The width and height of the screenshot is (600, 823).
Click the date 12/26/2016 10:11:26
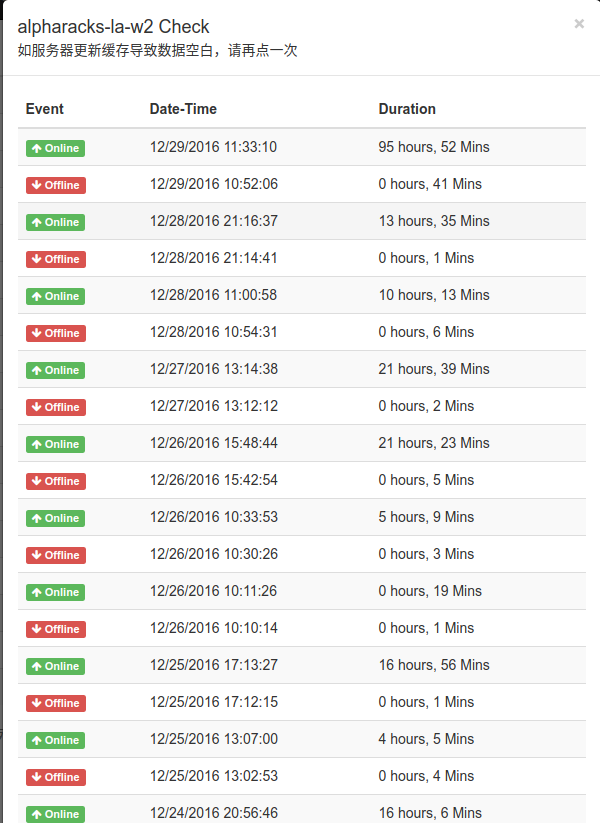(x=214, y=591)
